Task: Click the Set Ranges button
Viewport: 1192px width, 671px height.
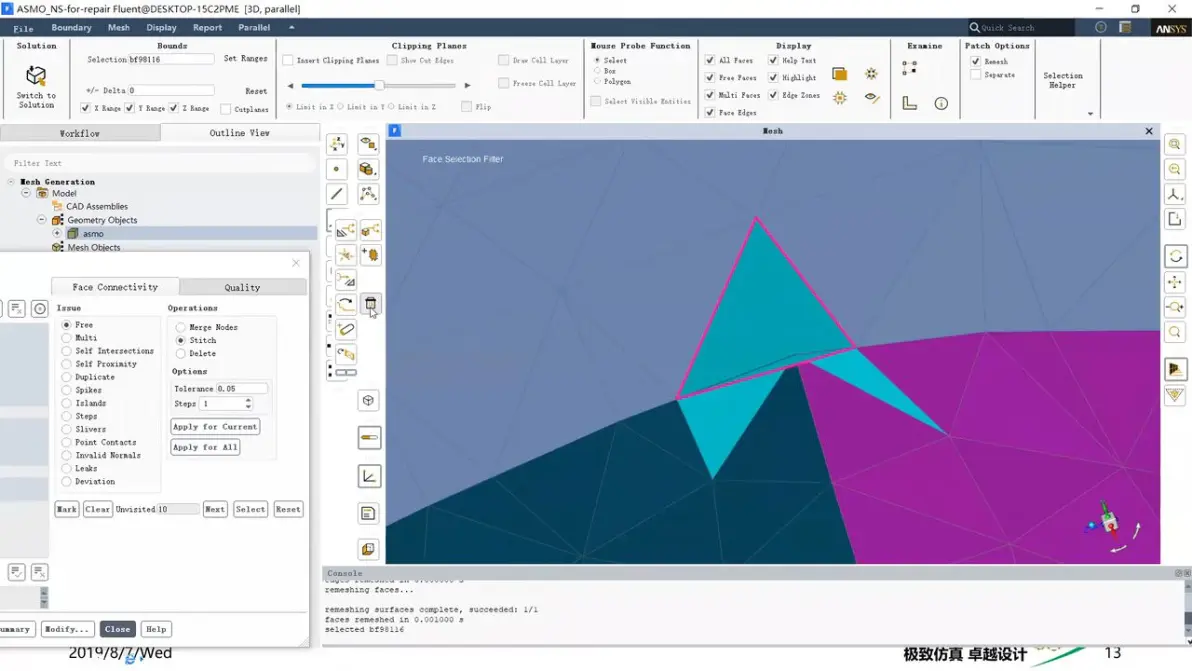Action: tap(246, 59)
